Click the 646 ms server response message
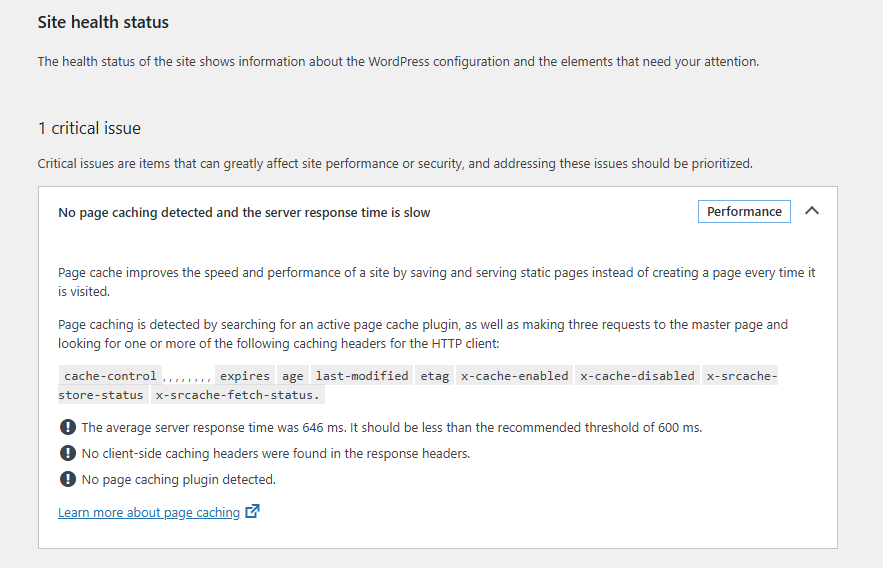The image size is (883, 568). (x=391, y=428)
